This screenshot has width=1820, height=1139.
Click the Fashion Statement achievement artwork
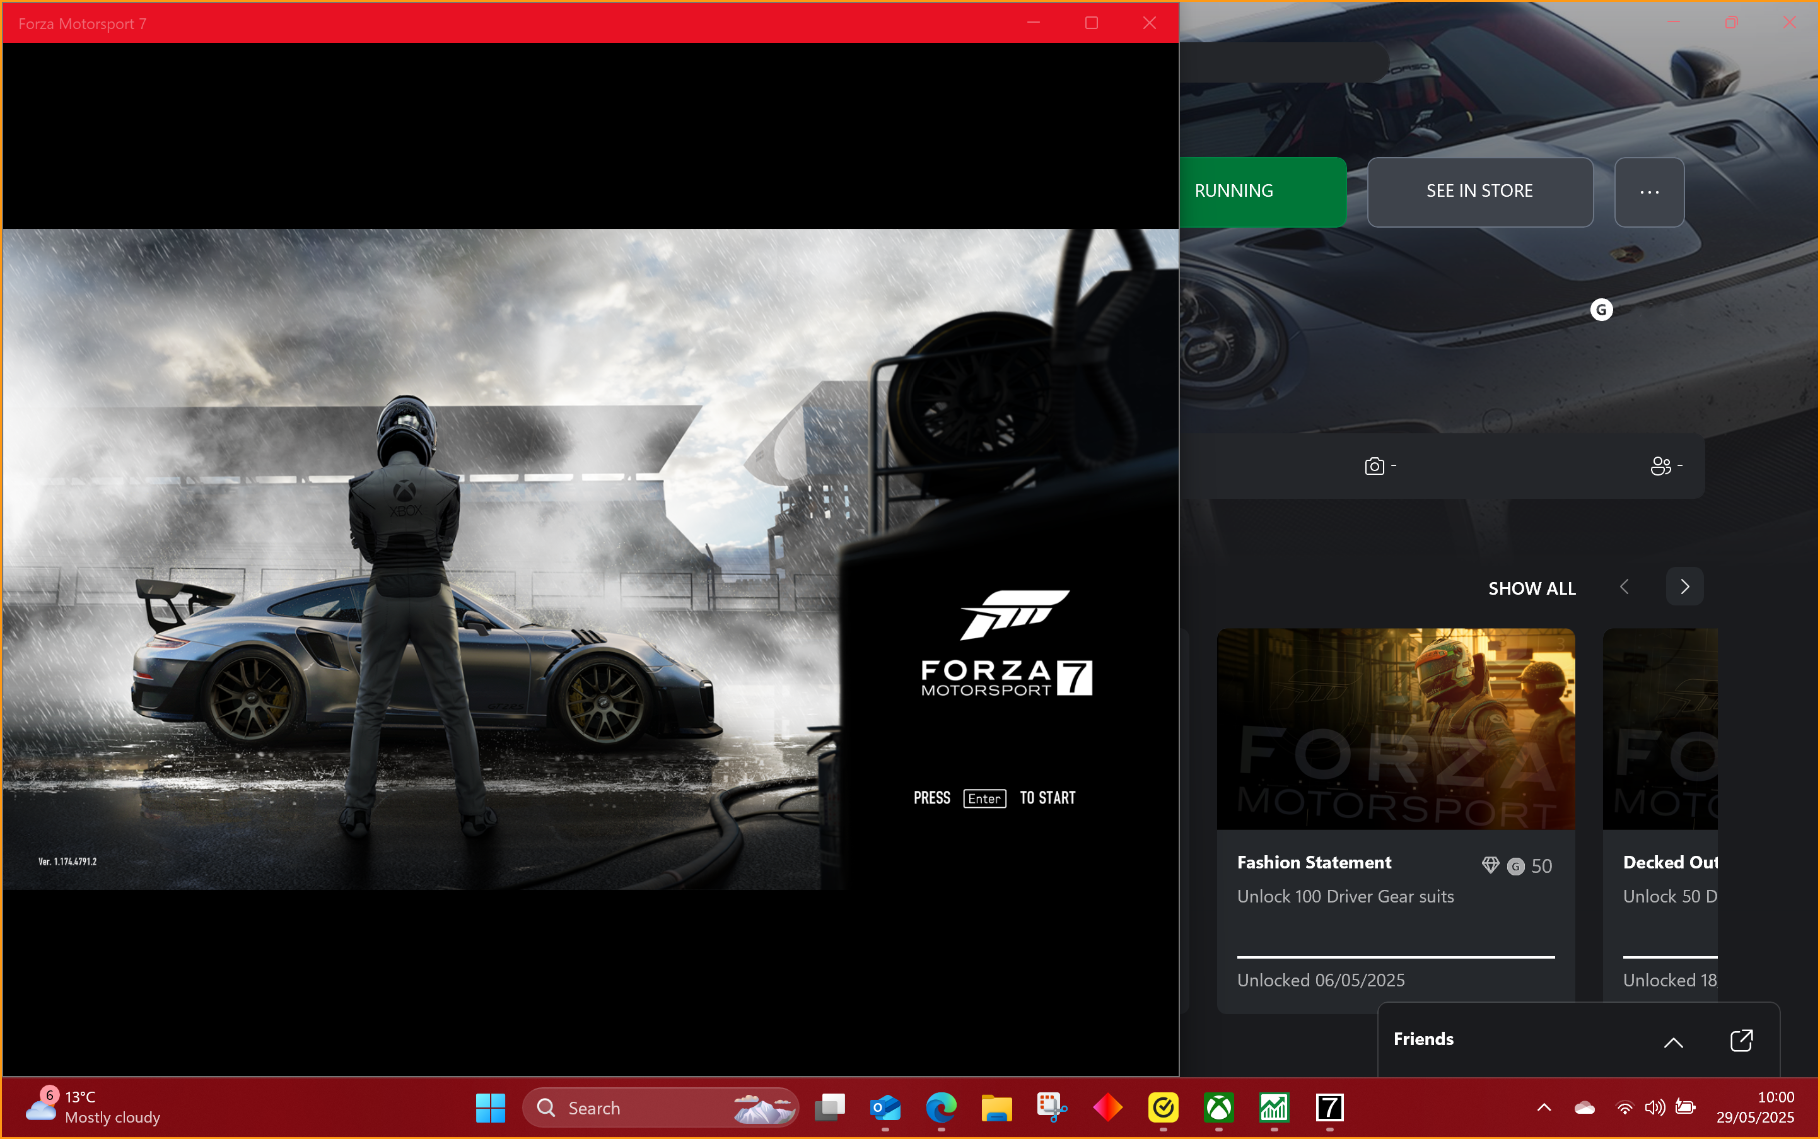click(1396, 729)
